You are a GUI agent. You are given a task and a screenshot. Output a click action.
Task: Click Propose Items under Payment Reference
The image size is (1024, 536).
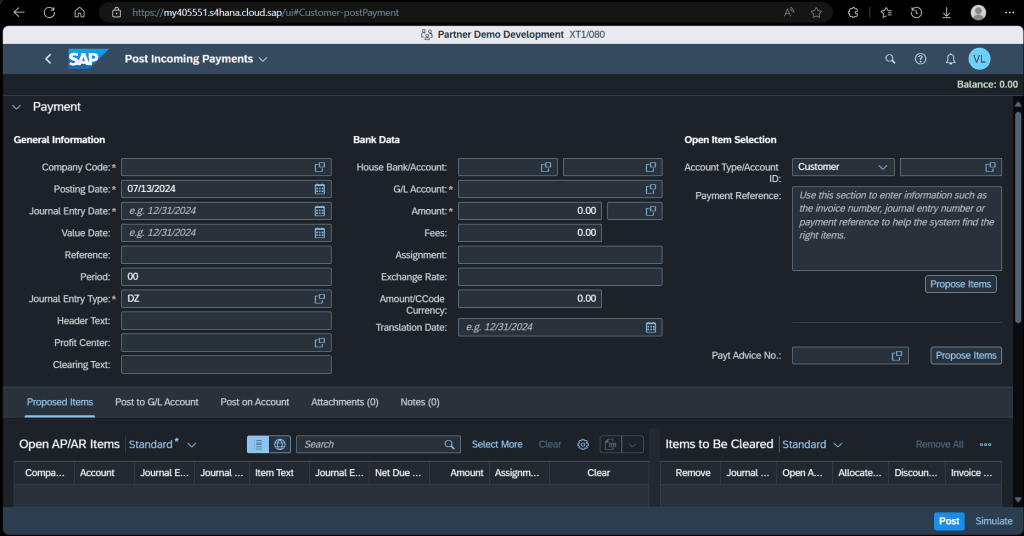961,284
